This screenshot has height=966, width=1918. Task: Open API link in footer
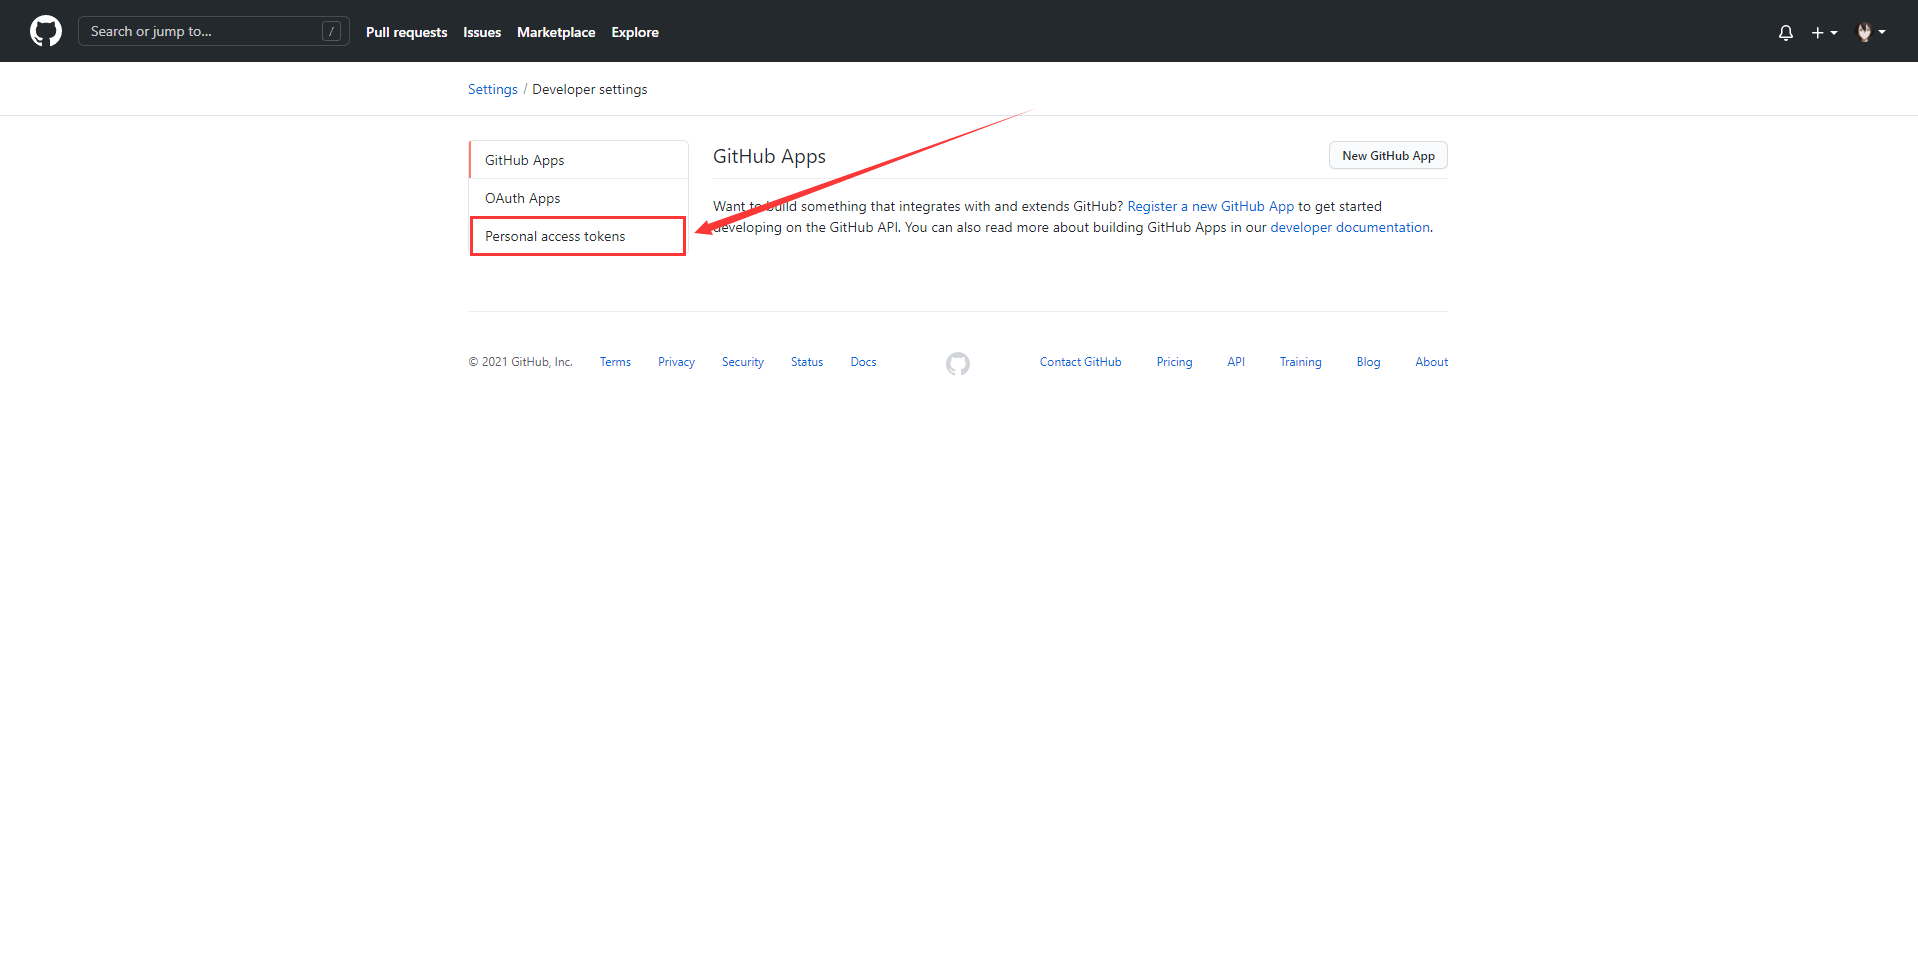point(1236,362)
